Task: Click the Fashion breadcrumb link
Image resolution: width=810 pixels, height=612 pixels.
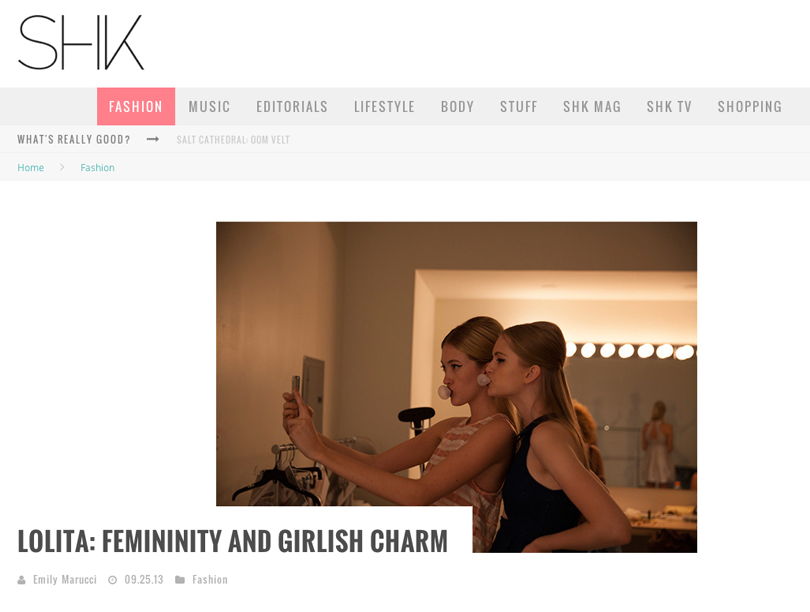Action: (97, 167)
